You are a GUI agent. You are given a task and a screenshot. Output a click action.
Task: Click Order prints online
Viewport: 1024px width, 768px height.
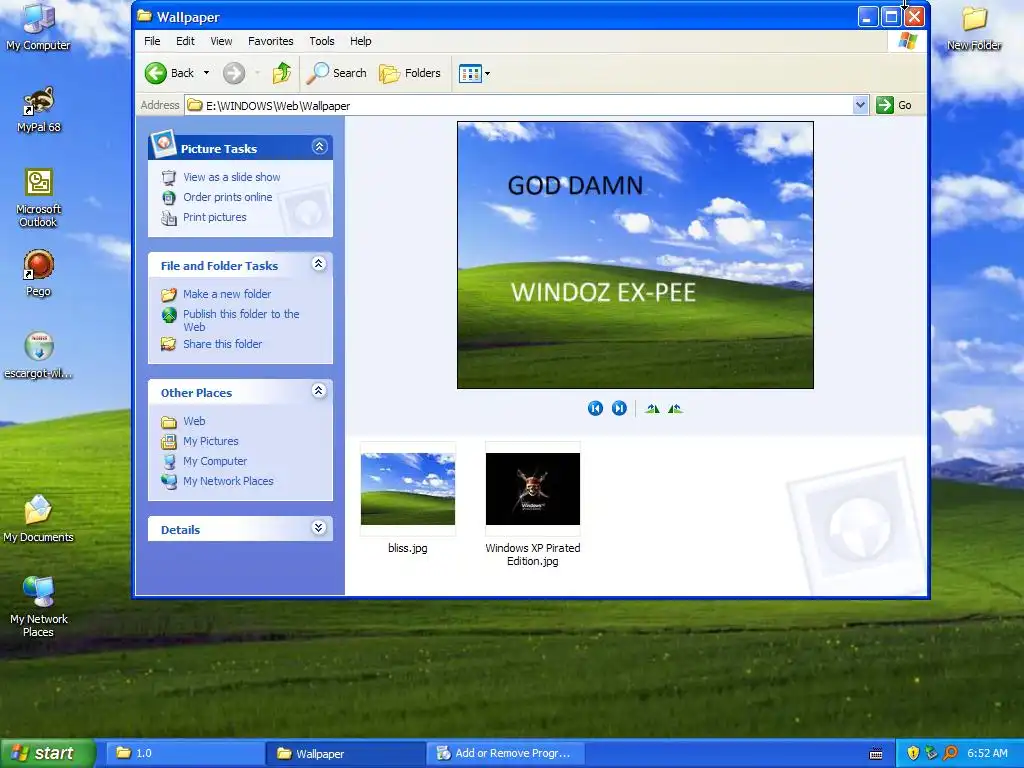point(227,197)
